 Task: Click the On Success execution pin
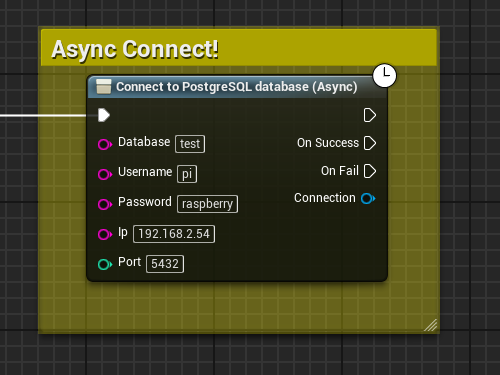[370, 143]
